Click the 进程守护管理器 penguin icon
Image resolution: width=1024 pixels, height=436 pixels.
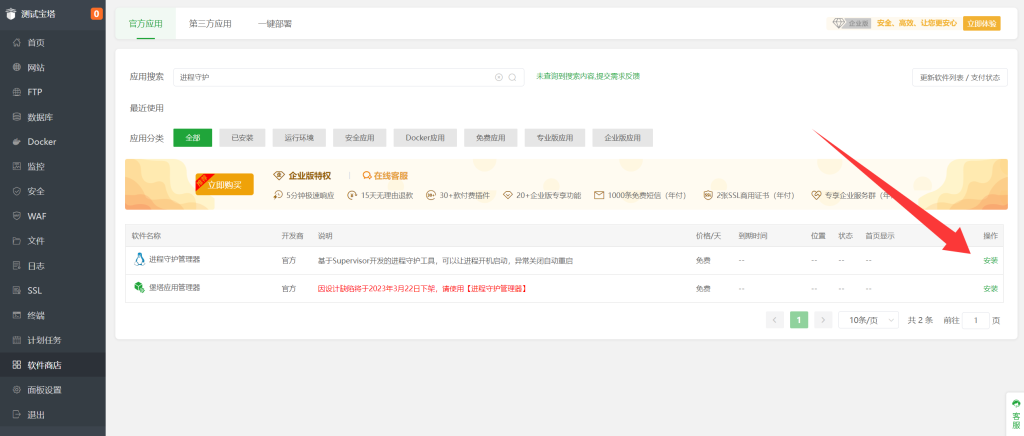point(139,259)
